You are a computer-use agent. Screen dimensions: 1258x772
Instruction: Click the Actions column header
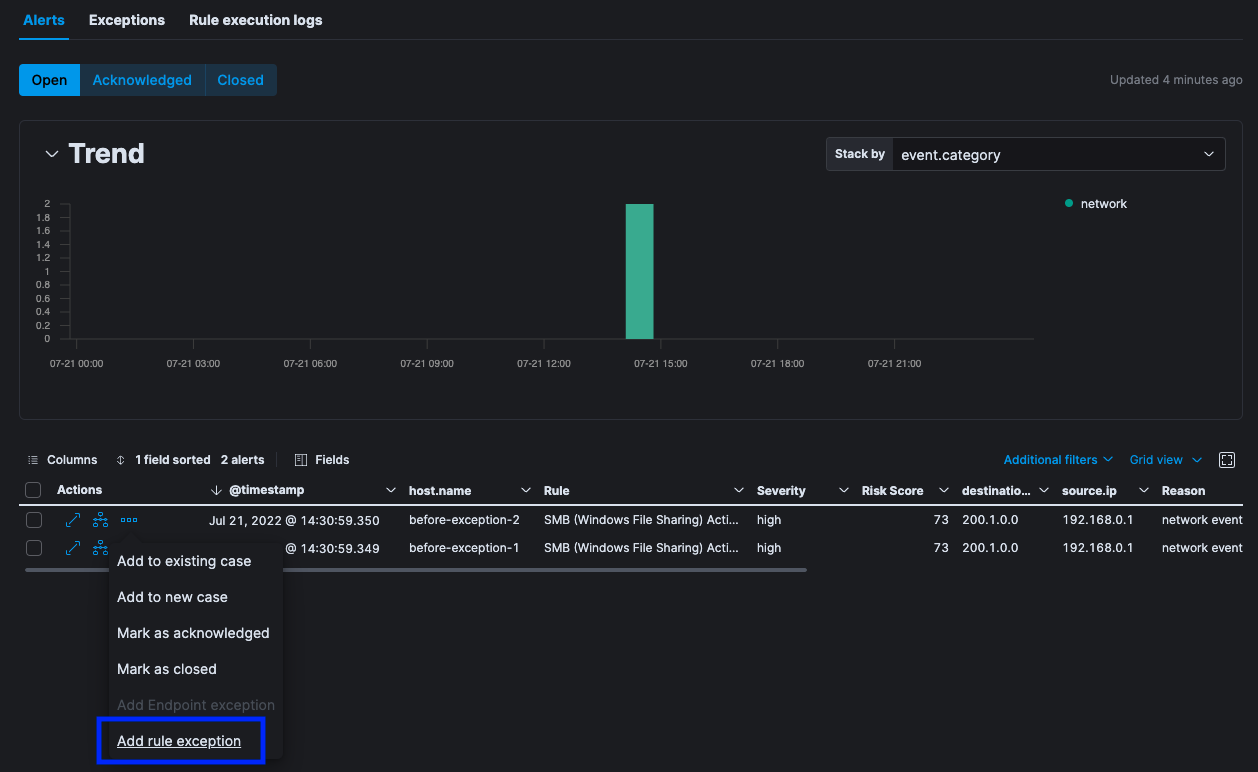[x=80, y=490]
